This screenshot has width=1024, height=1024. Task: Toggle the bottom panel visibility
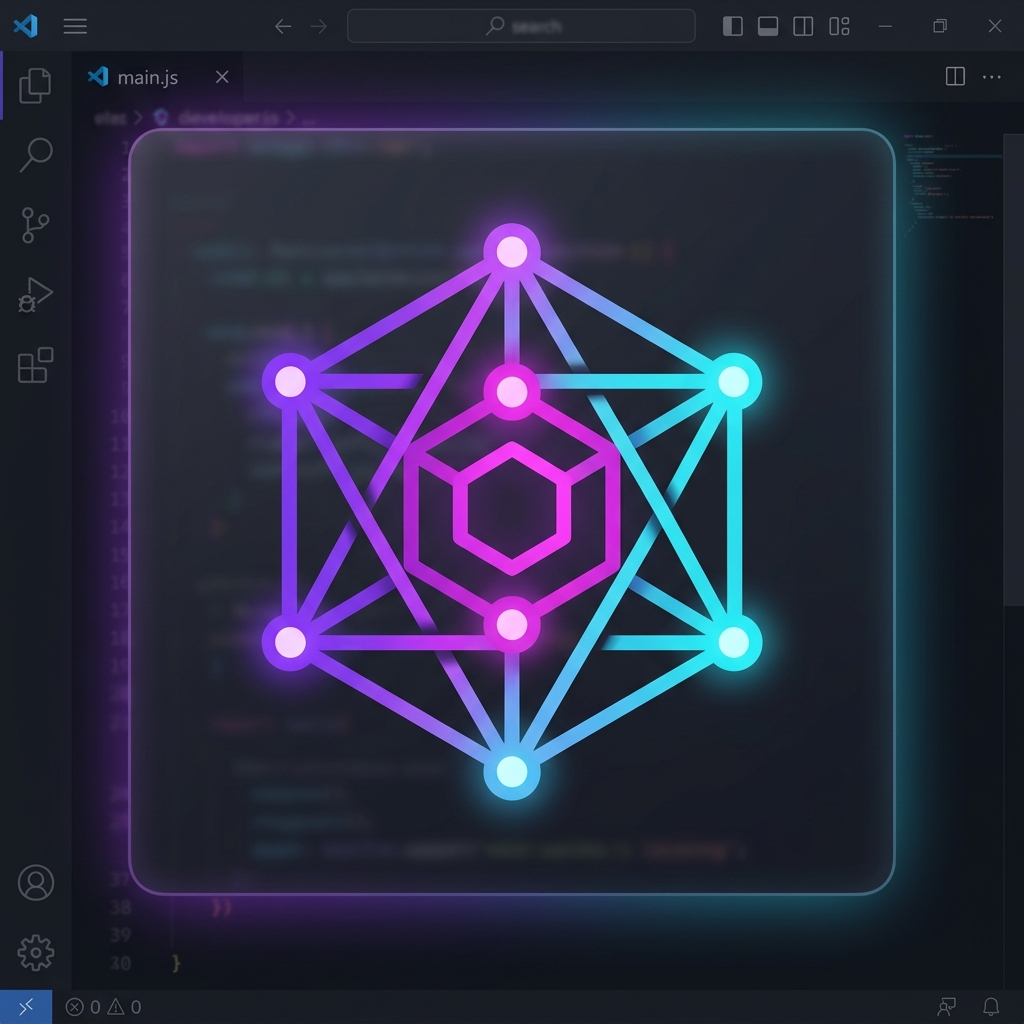tap(768, 27)
